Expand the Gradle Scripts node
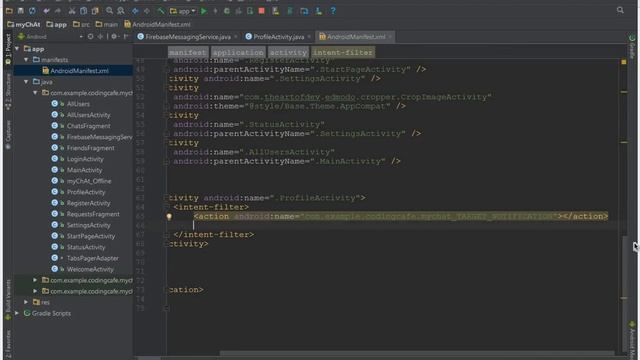 click(x=17, y=313)
